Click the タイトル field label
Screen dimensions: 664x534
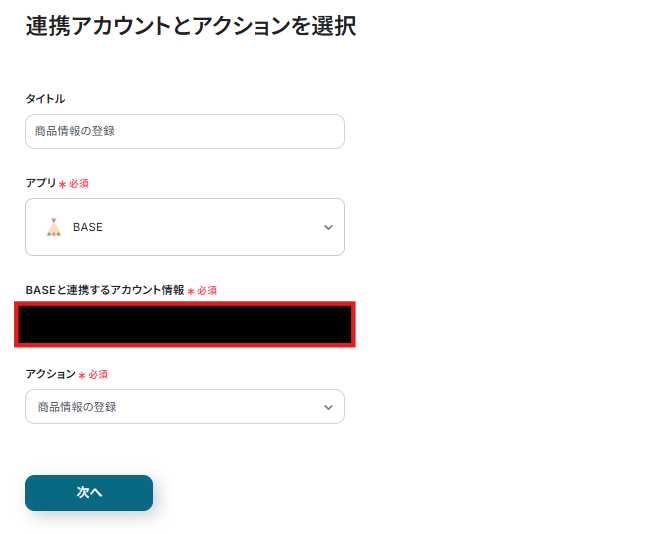45,98
